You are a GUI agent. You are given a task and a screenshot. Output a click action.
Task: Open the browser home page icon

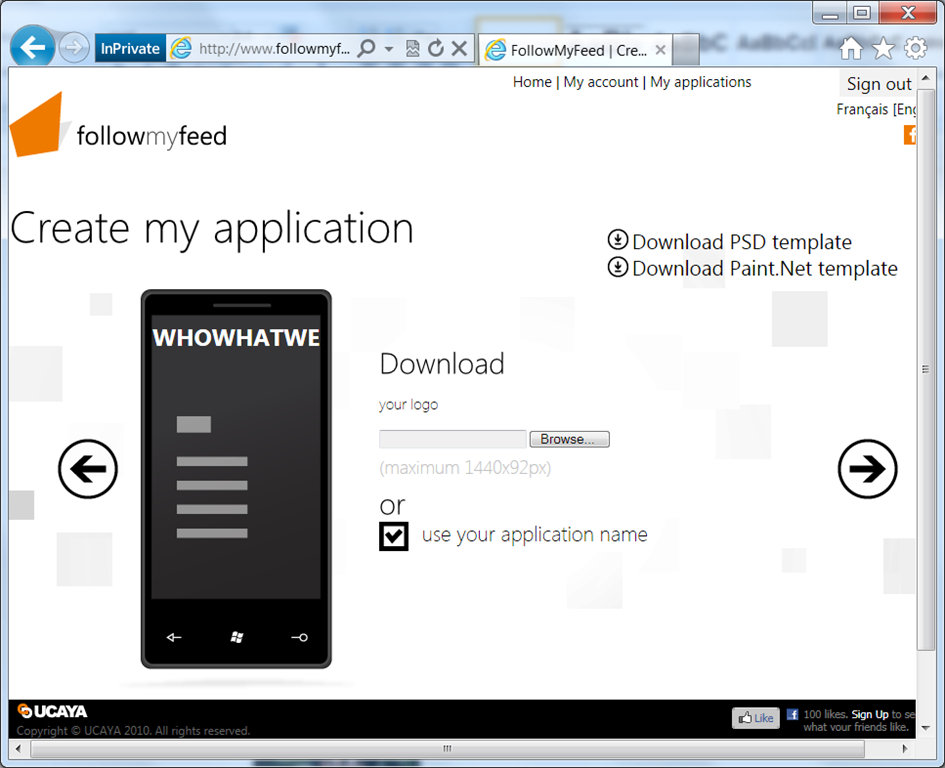pos(851,48)
